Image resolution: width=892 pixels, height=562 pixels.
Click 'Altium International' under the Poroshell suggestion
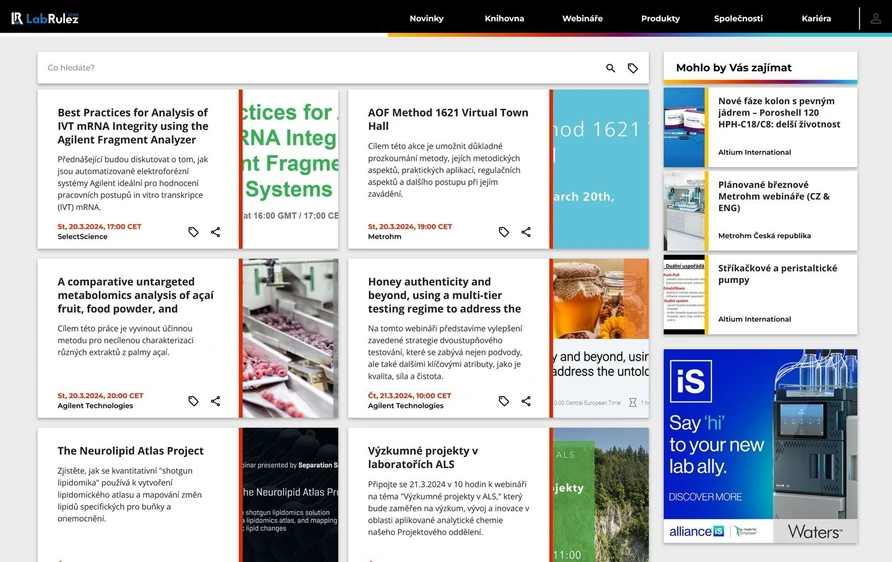[754, 152]
